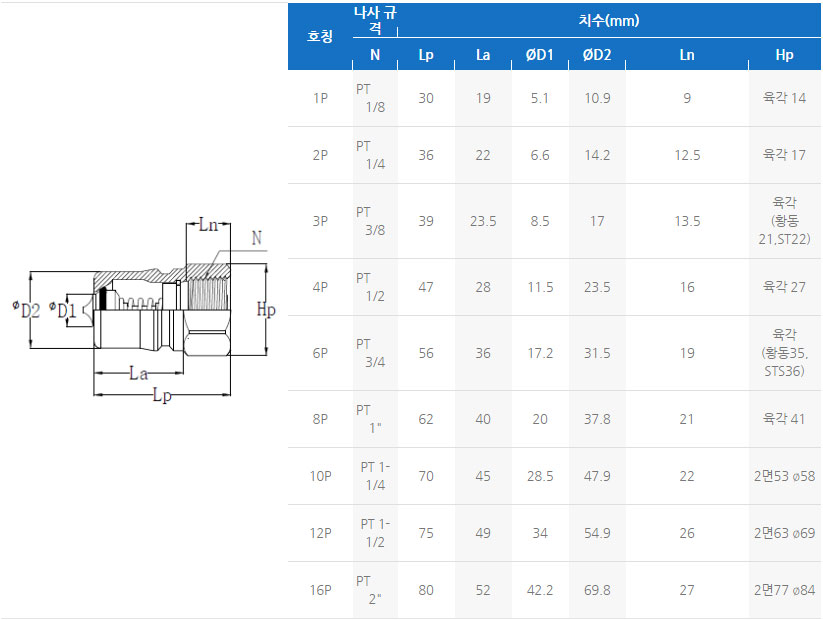Click the PT 1-1/2 thread size cell
This screenshot has height=620, width=823.
(x=375, y=533)
